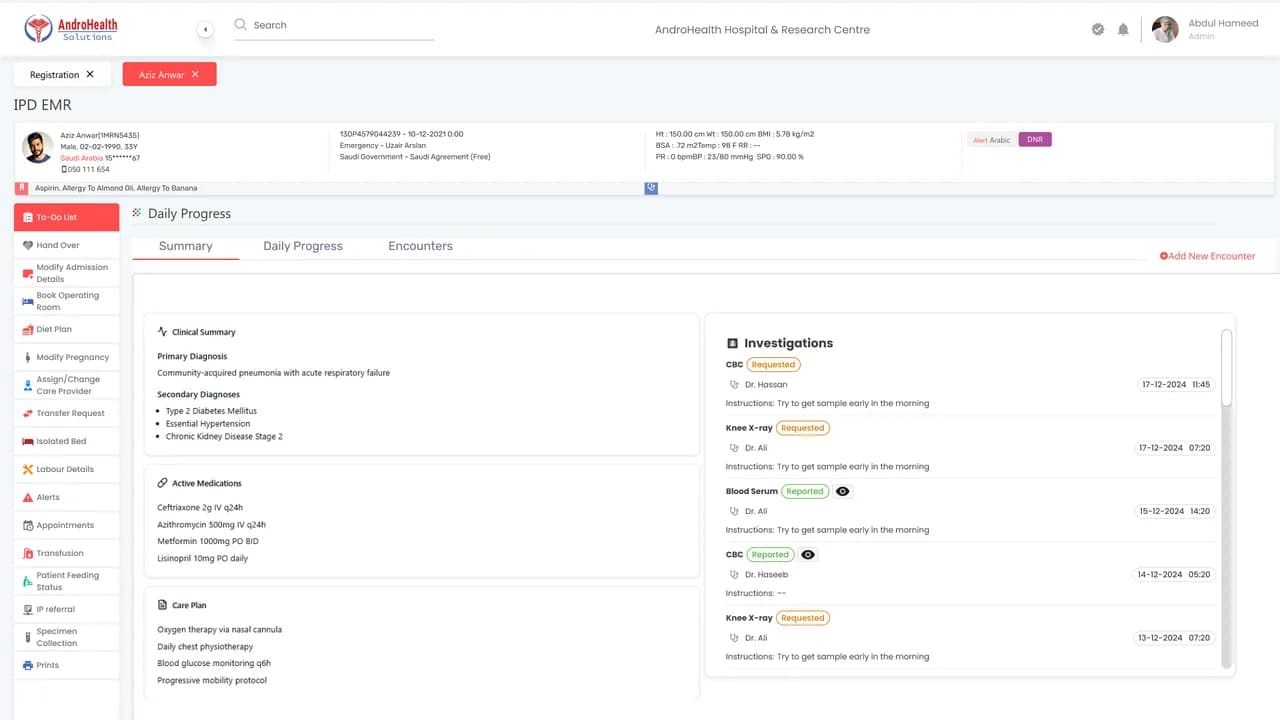
Task: Click the blue icon on the allergy bar
Action: 651,188
